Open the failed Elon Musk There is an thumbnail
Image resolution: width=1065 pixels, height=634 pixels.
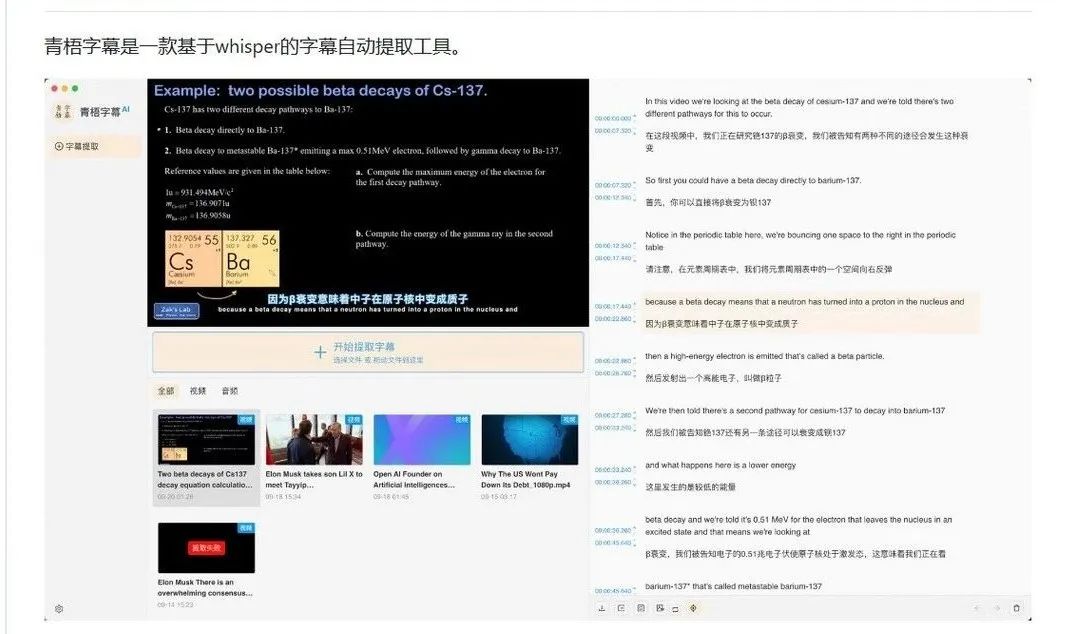point(206,548)
